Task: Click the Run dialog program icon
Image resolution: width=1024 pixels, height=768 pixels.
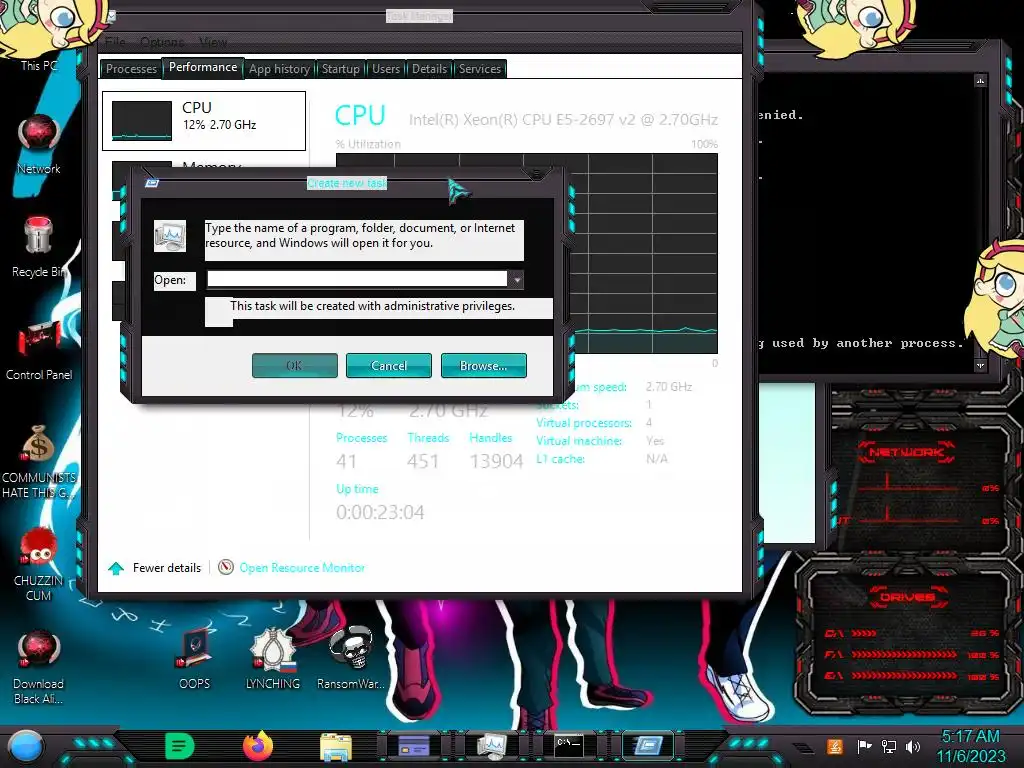Action: [170, 236]
